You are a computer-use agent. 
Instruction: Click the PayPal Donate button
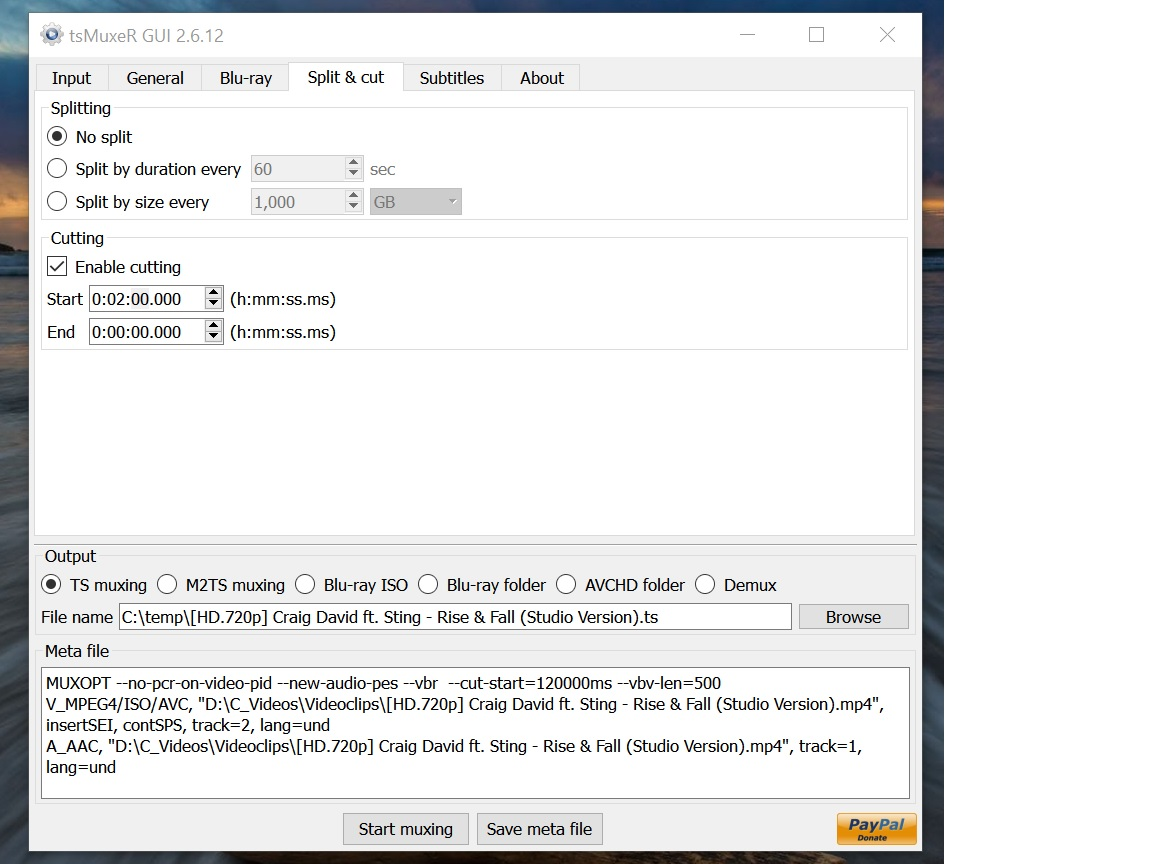click(x=876, y=829)
